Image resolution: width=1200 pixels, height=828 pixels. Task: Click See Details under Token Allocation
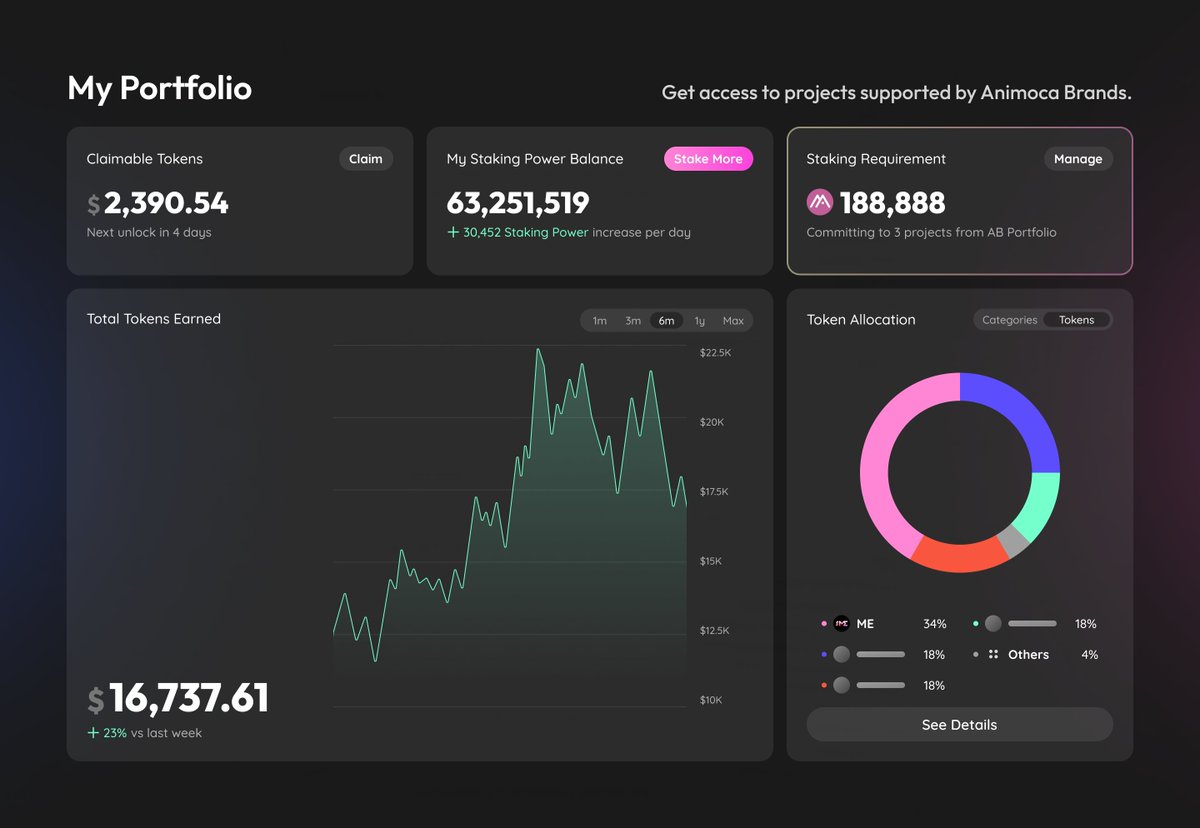point(959,724)
